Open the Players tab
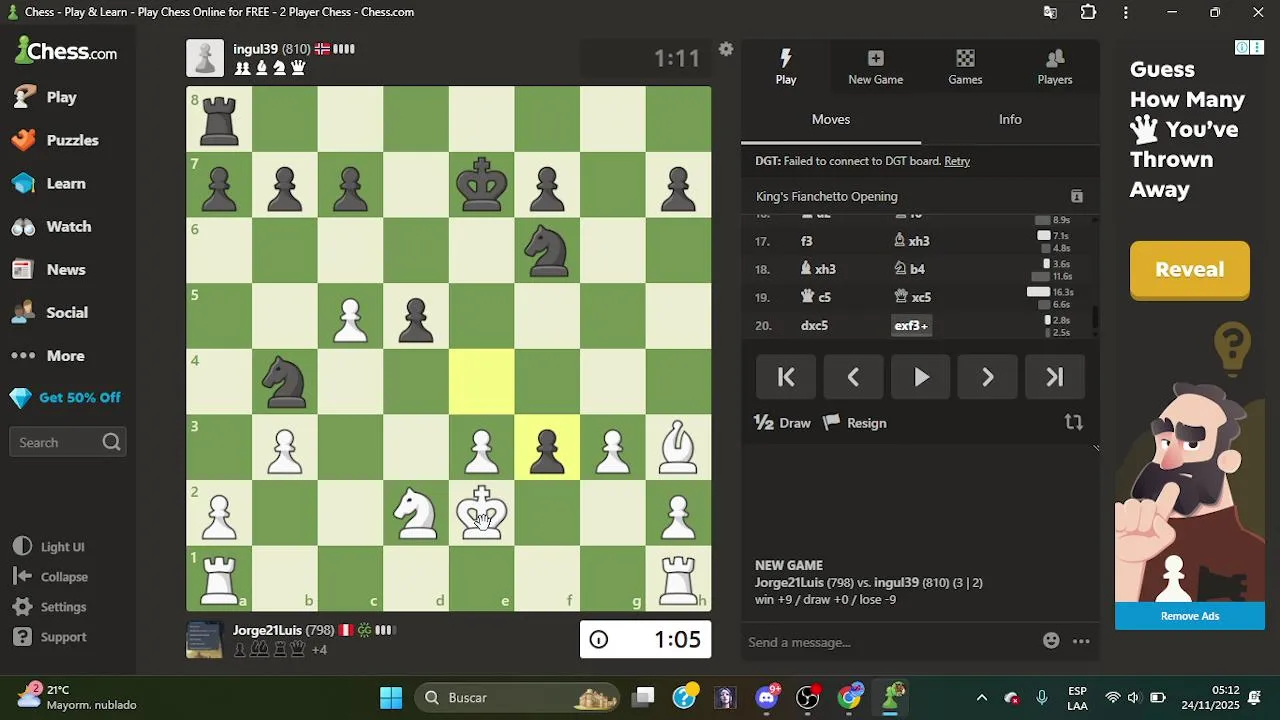Viewport: 1280px width, 720px height. (1054, 67)
